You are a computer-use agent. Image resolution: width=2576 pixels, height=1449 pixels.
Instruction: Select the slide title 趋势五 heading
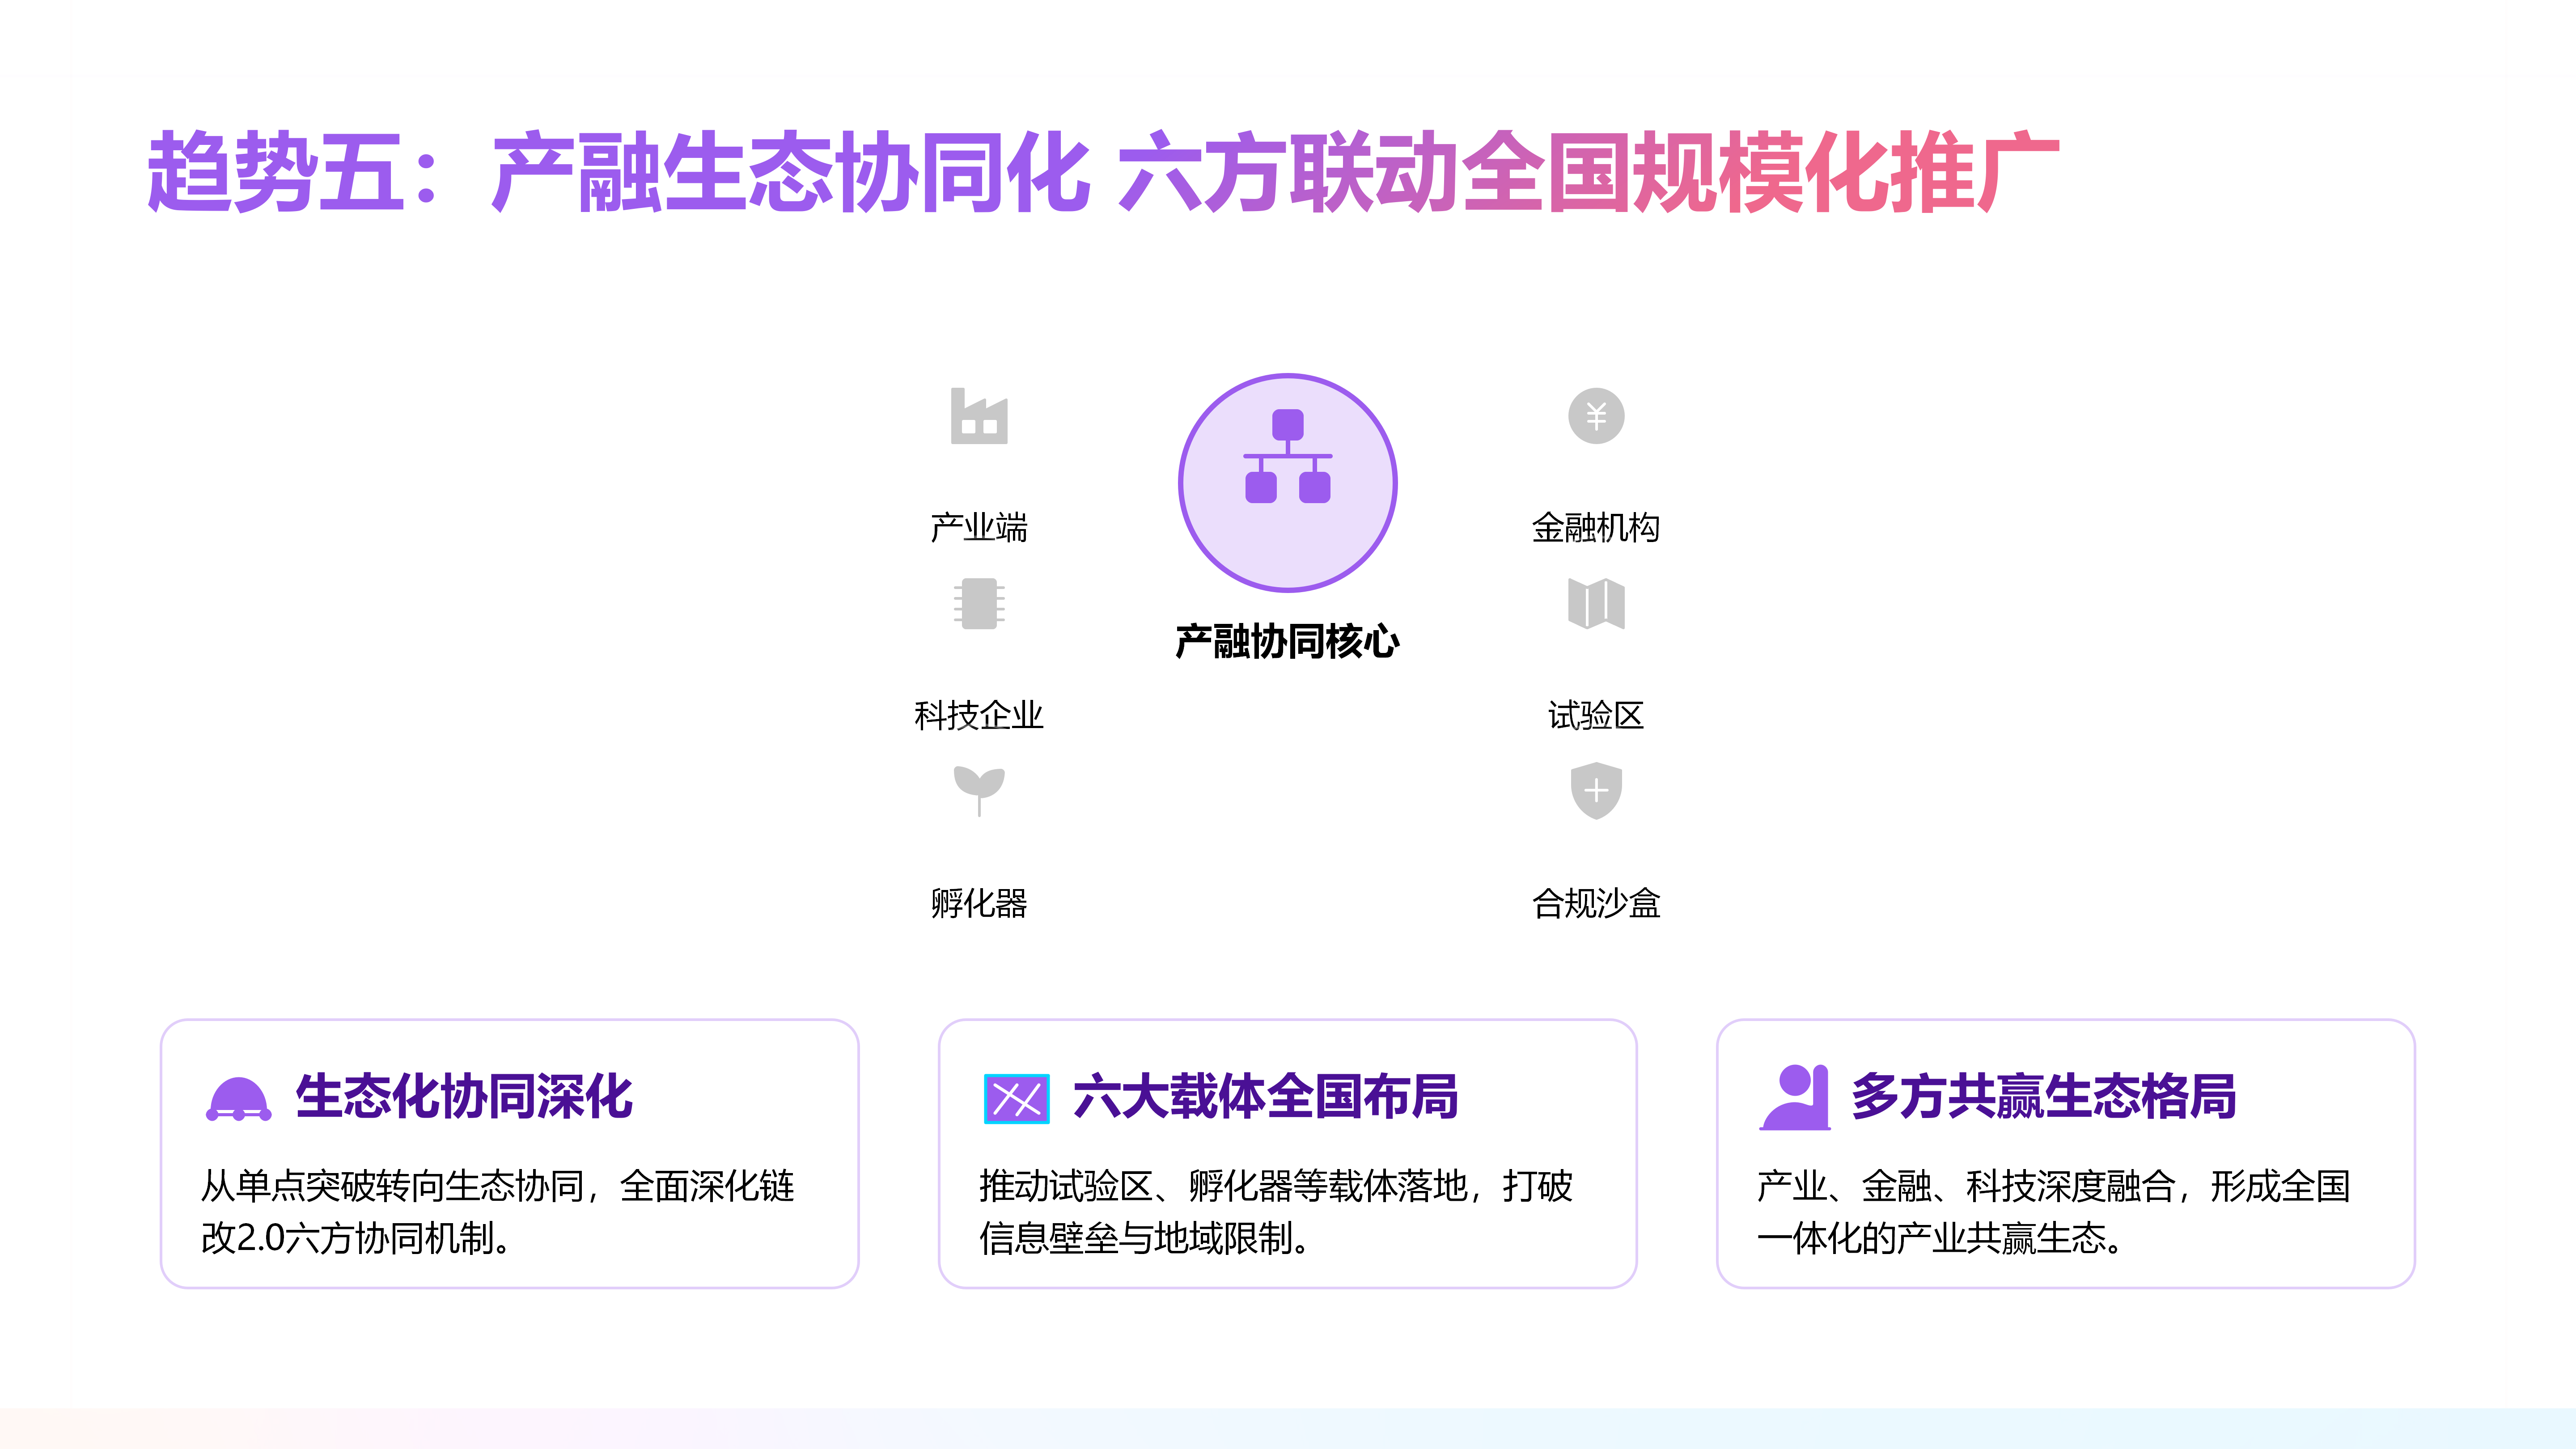(x=1103, y=172)
